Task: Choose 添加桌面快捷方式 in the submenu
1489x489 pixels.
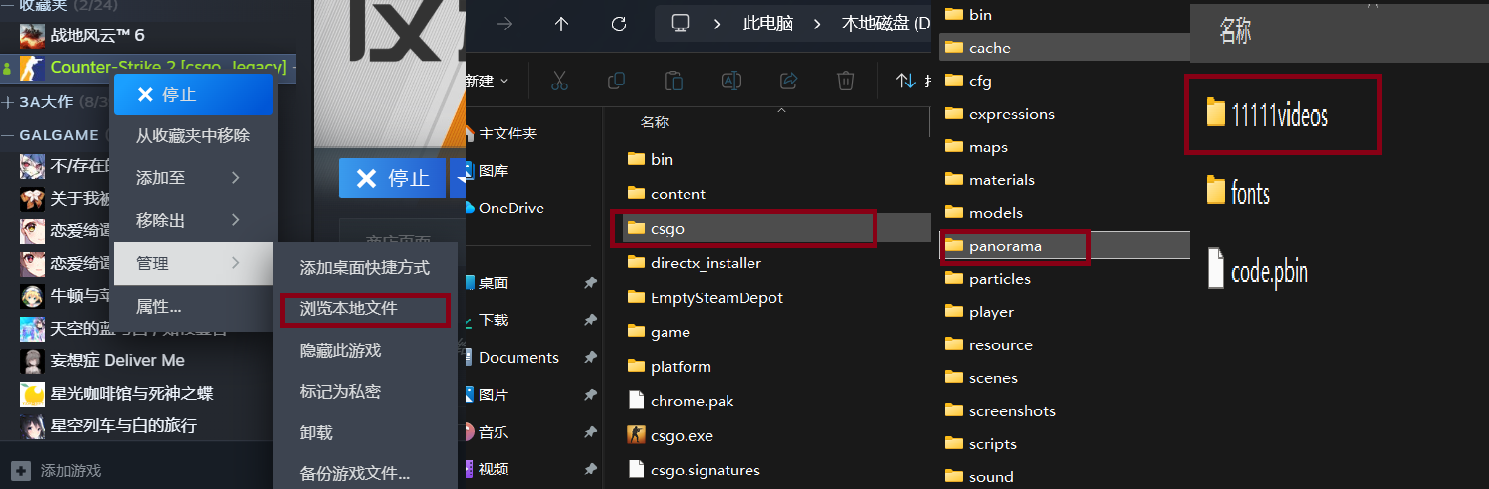Action: point(365,267)
